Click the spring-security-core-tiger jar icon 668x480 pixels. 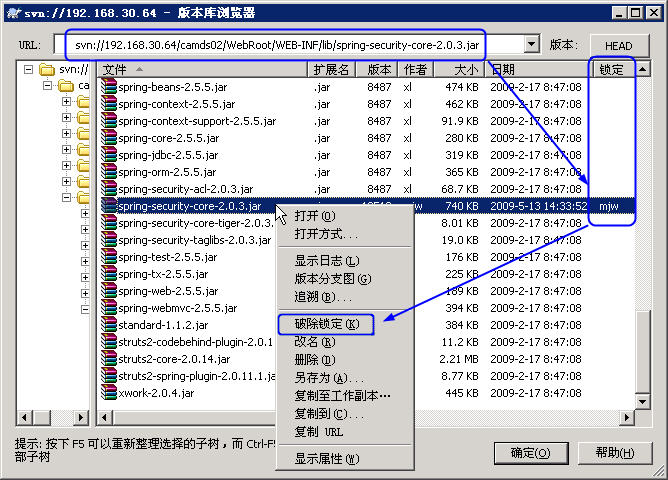(x=109, y=223)
